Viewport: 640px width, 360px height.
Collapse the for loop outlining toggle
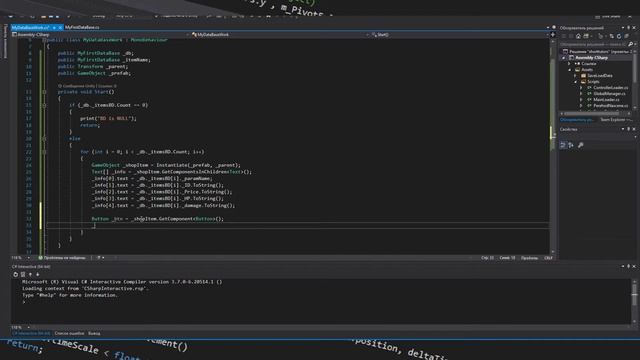click(x=44, y=152)
